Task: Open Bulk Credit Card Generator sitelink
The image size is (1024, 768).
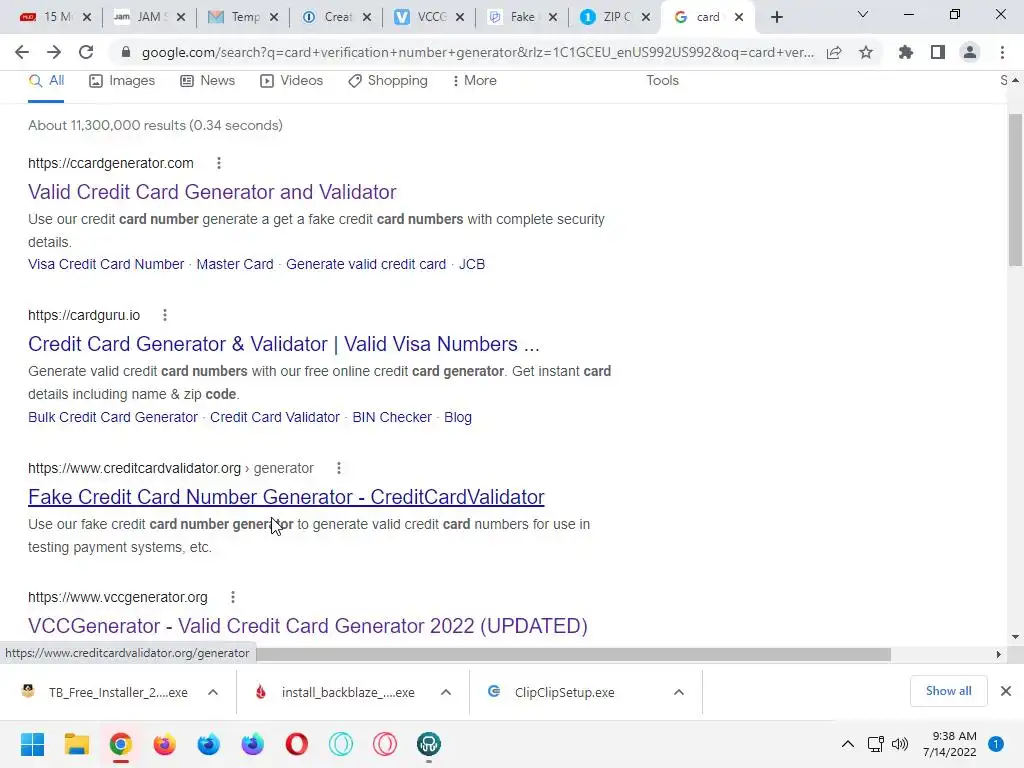Action: (x=112, y=417)
